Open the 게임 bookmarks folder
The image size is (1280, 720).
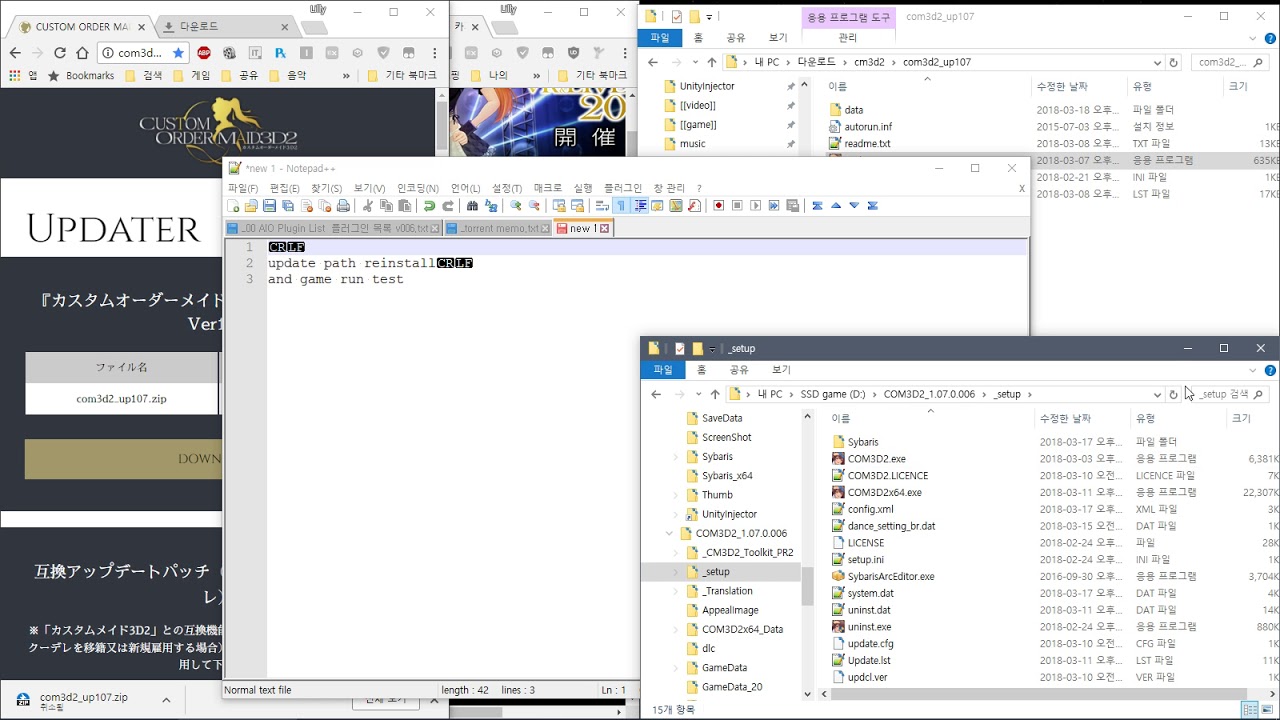pos(191,75)
